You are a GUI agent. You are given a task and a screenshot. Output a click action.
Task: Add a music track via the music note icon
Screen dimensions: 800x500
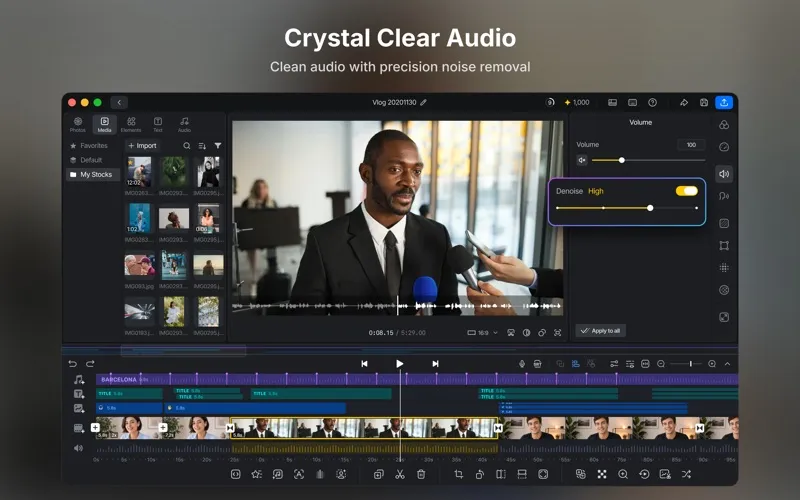pyautogui.click(x=79, y=380)
